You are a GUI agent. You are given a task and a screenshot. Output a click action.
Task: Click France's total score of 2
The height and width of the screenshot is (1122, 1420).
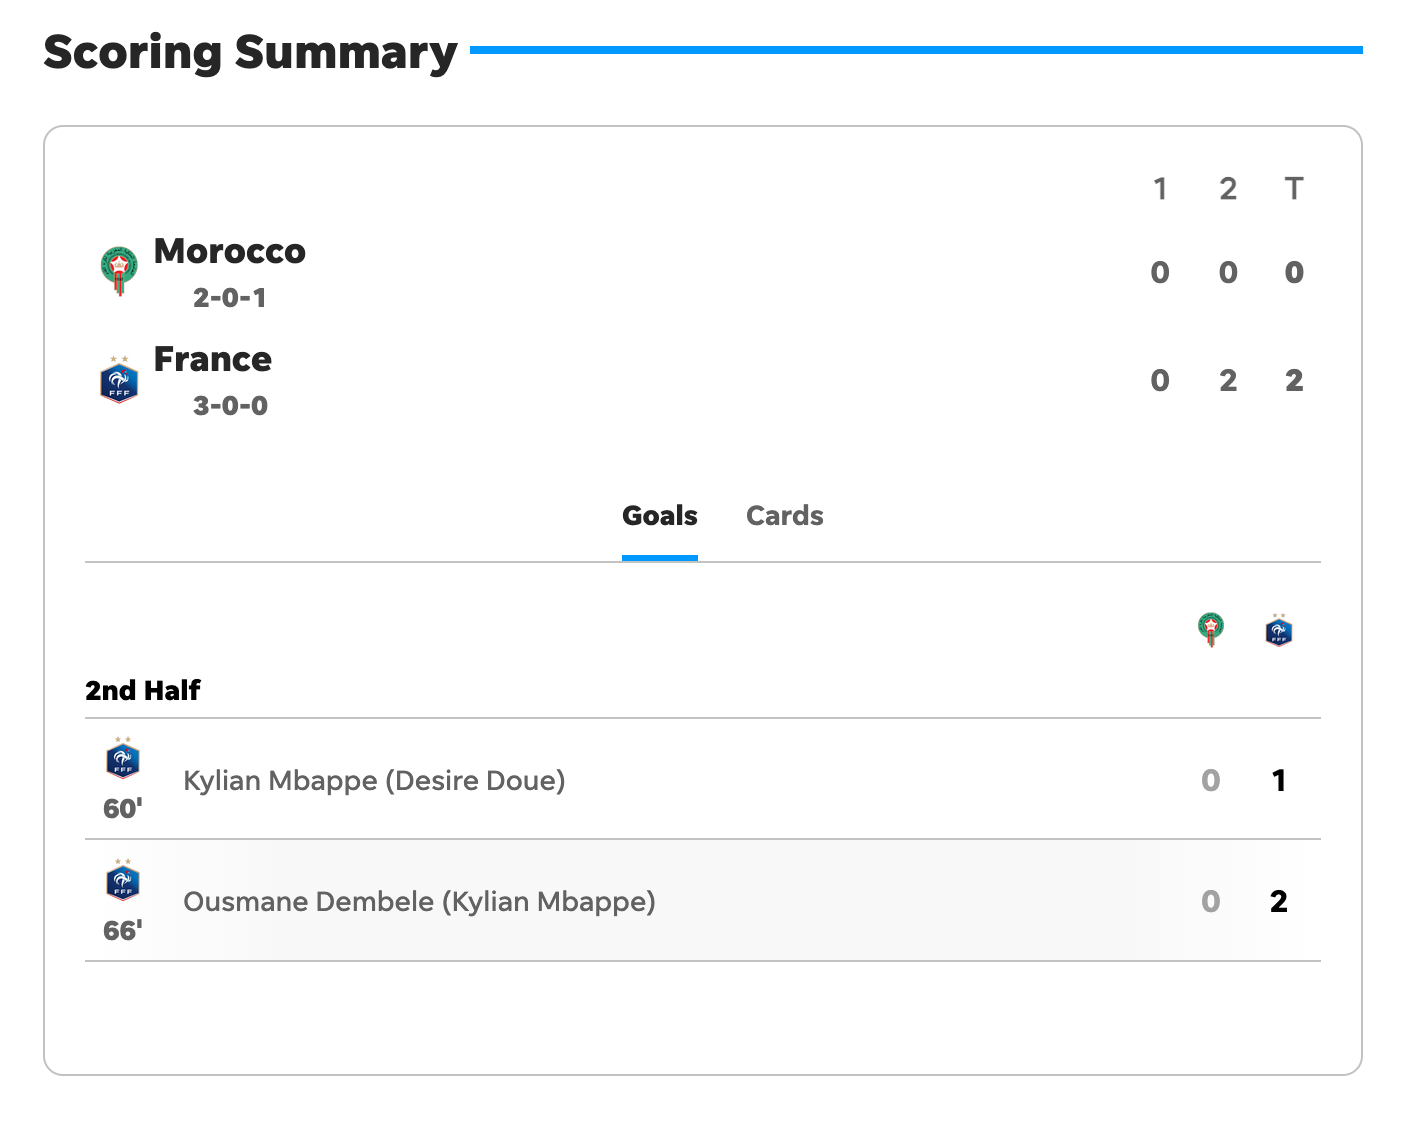(1294, 380)
